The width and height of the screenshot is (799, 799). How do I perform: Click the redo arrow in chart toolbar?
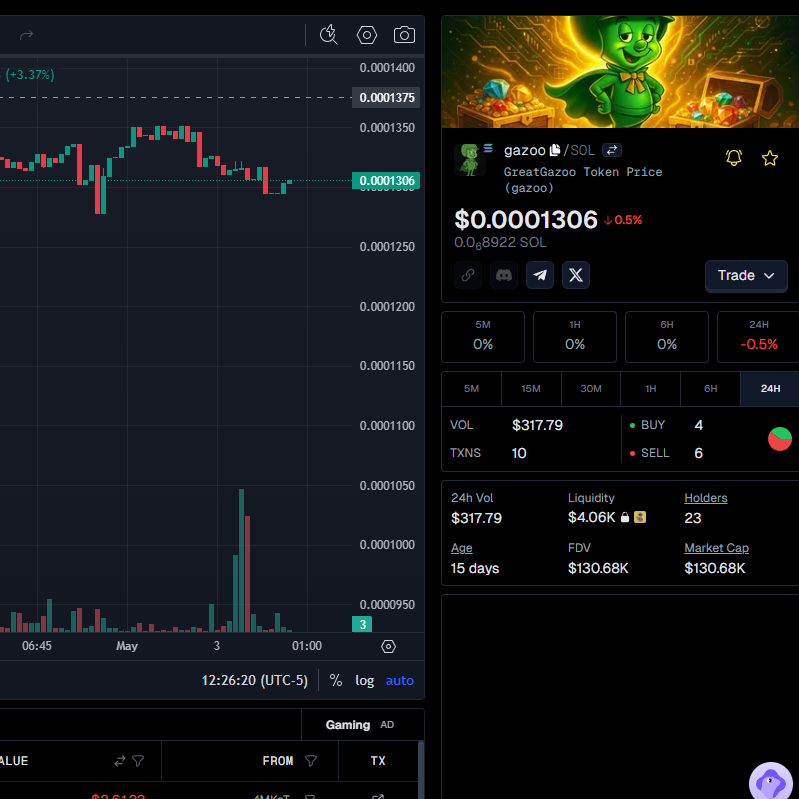coord(26,35)
